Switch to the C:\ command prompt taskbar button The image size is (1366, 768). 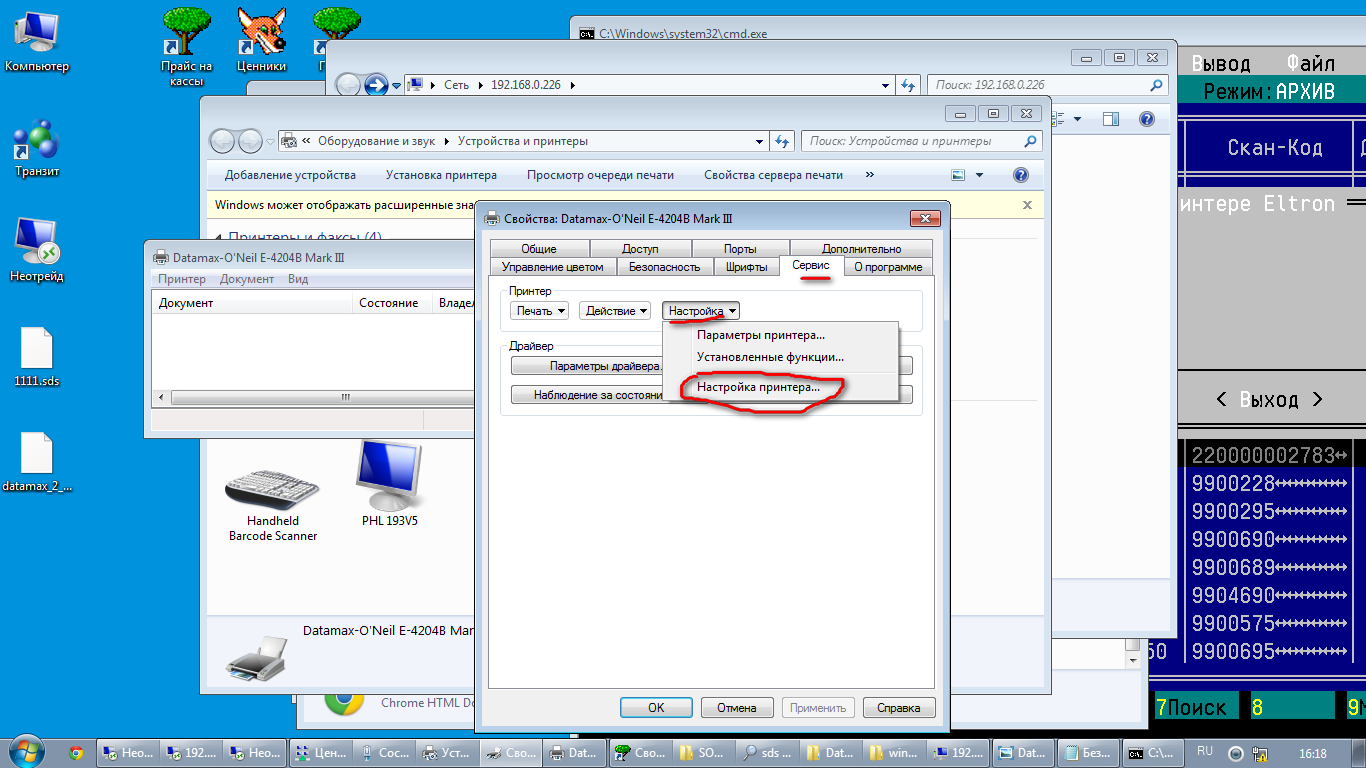(x=1152, y=753)
